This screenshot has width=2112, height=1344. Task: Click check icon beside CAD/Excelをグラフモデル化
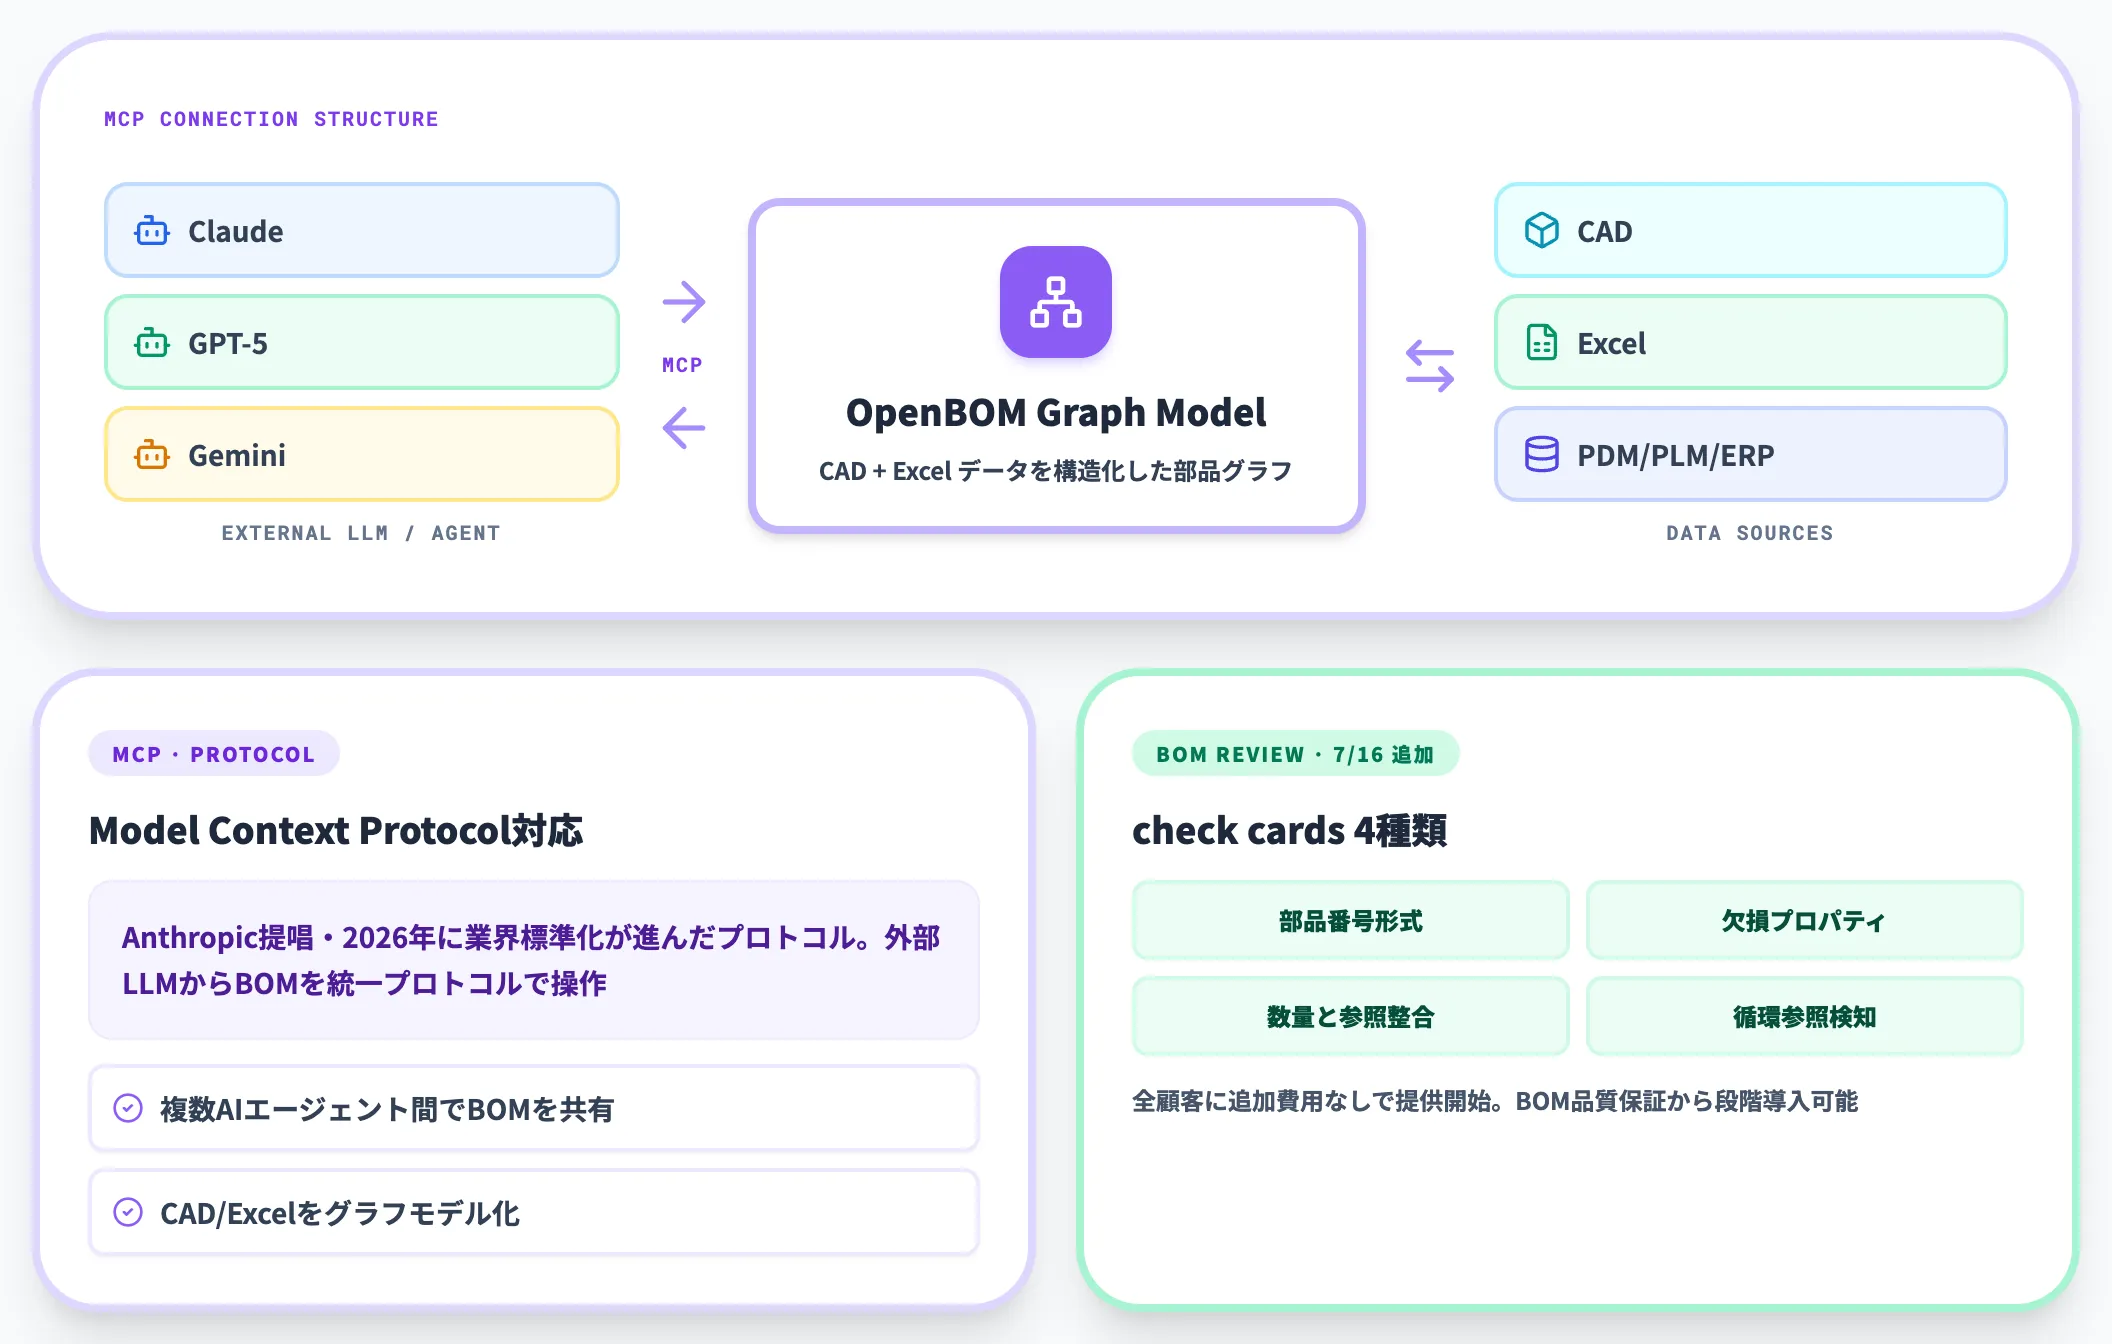(x=128, y=1212)
